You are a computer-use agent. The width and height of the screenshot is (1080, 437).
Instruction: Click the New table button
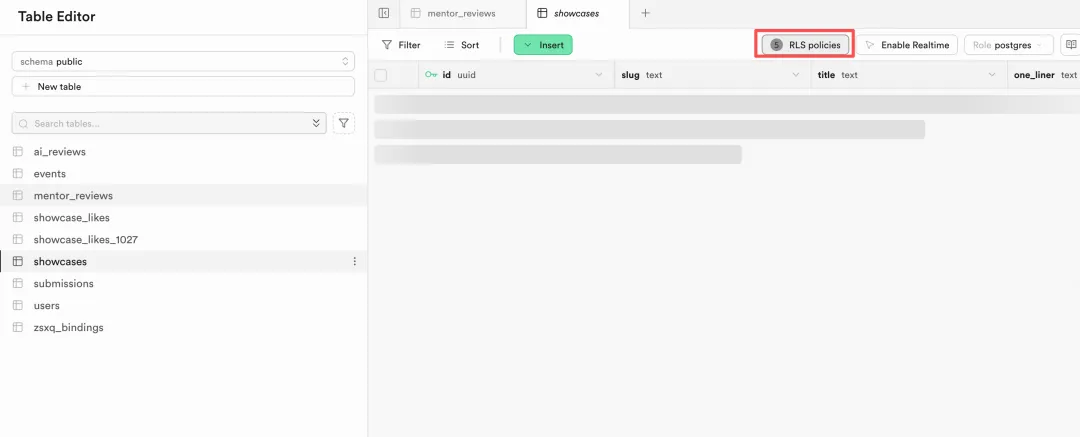pos(183,87)
